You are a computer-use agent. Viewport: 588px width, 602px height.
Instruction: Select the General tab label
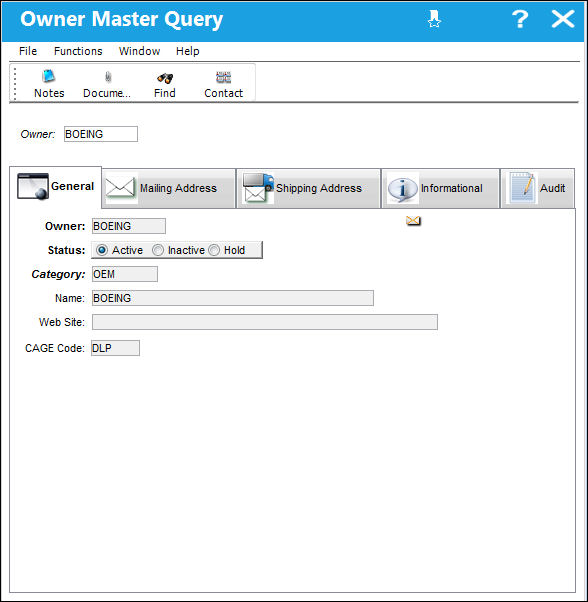[72, 186]
